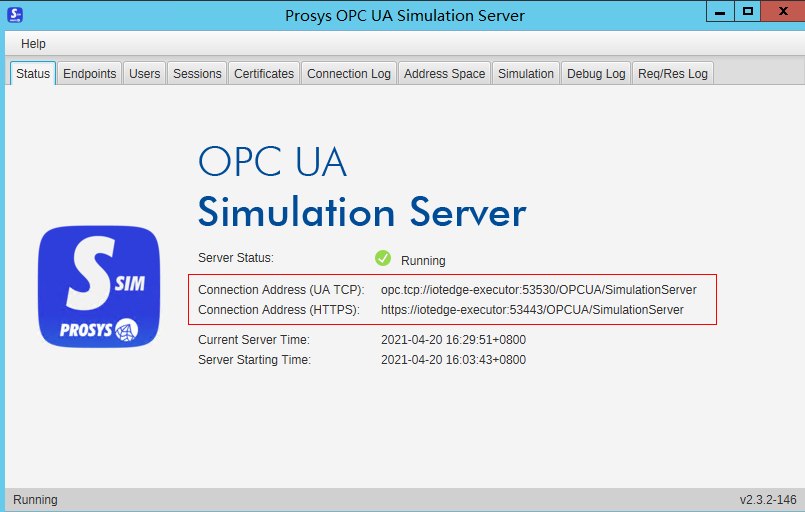Open the Users tab
This screenshot has height=512, width=805.
click(145, 73)
